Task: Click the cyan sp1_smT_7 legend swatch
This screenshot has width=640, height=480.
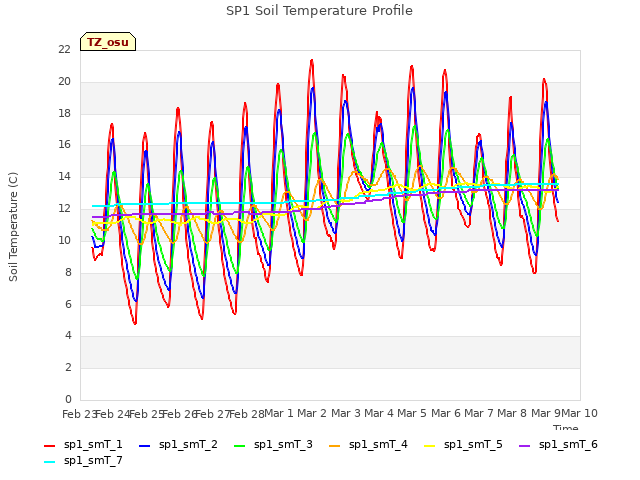Action: [49, 462]
